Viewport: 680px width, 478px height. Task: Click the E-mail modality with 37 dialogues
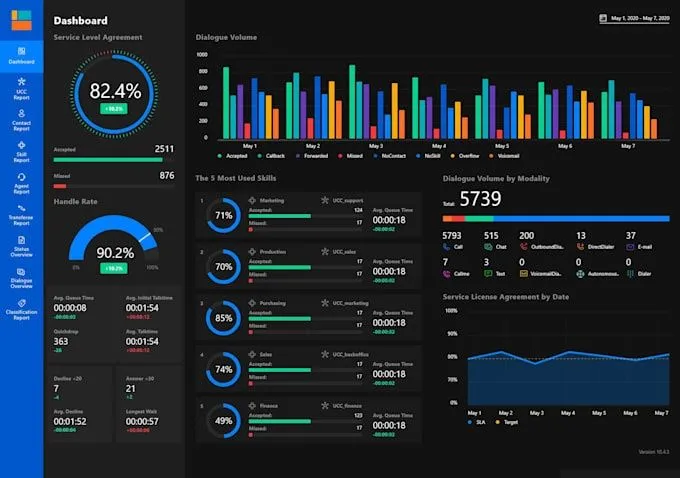pyautogui.click(x=639, y=241)
